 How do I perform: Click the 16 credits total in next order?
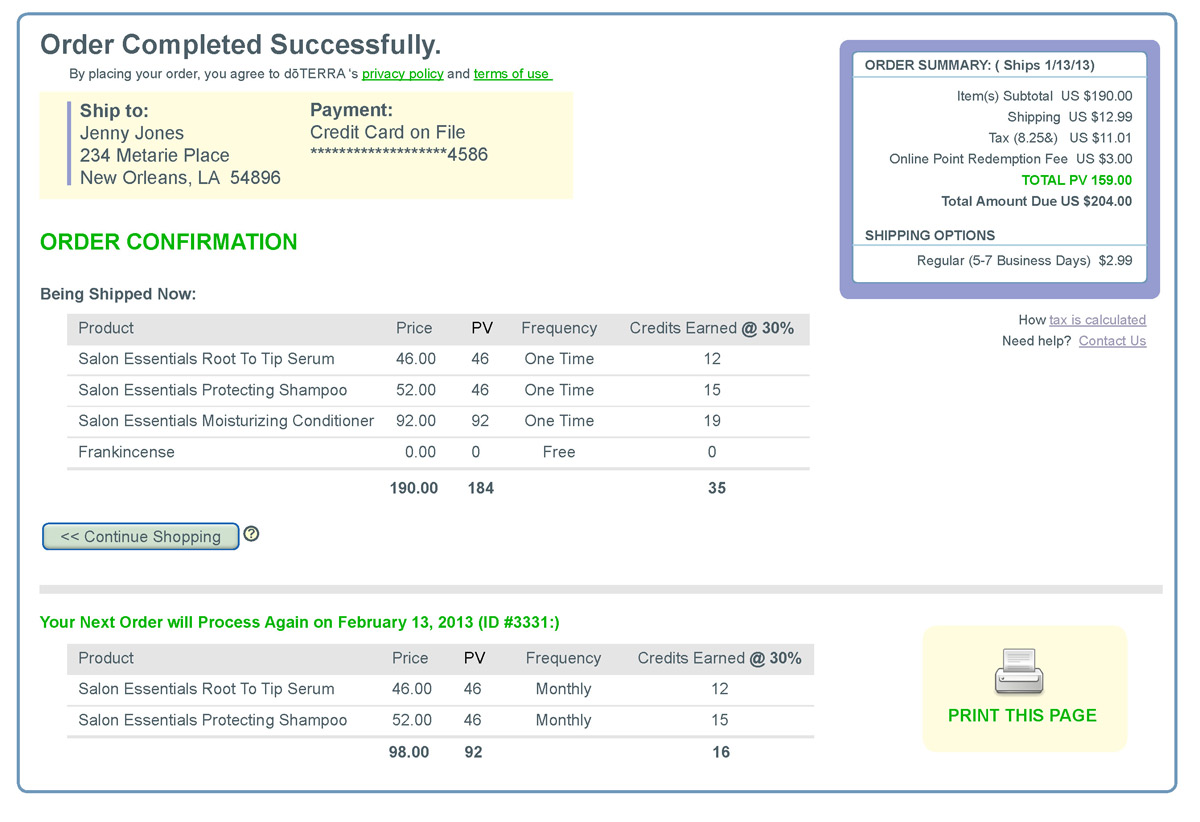[721, 752]
